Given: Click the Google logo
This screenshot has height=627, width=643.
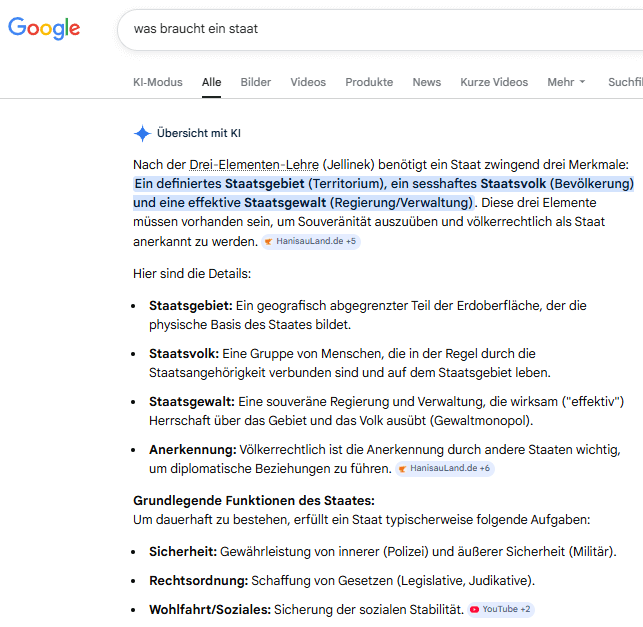Looking at the screenshot, I should 44,29.
